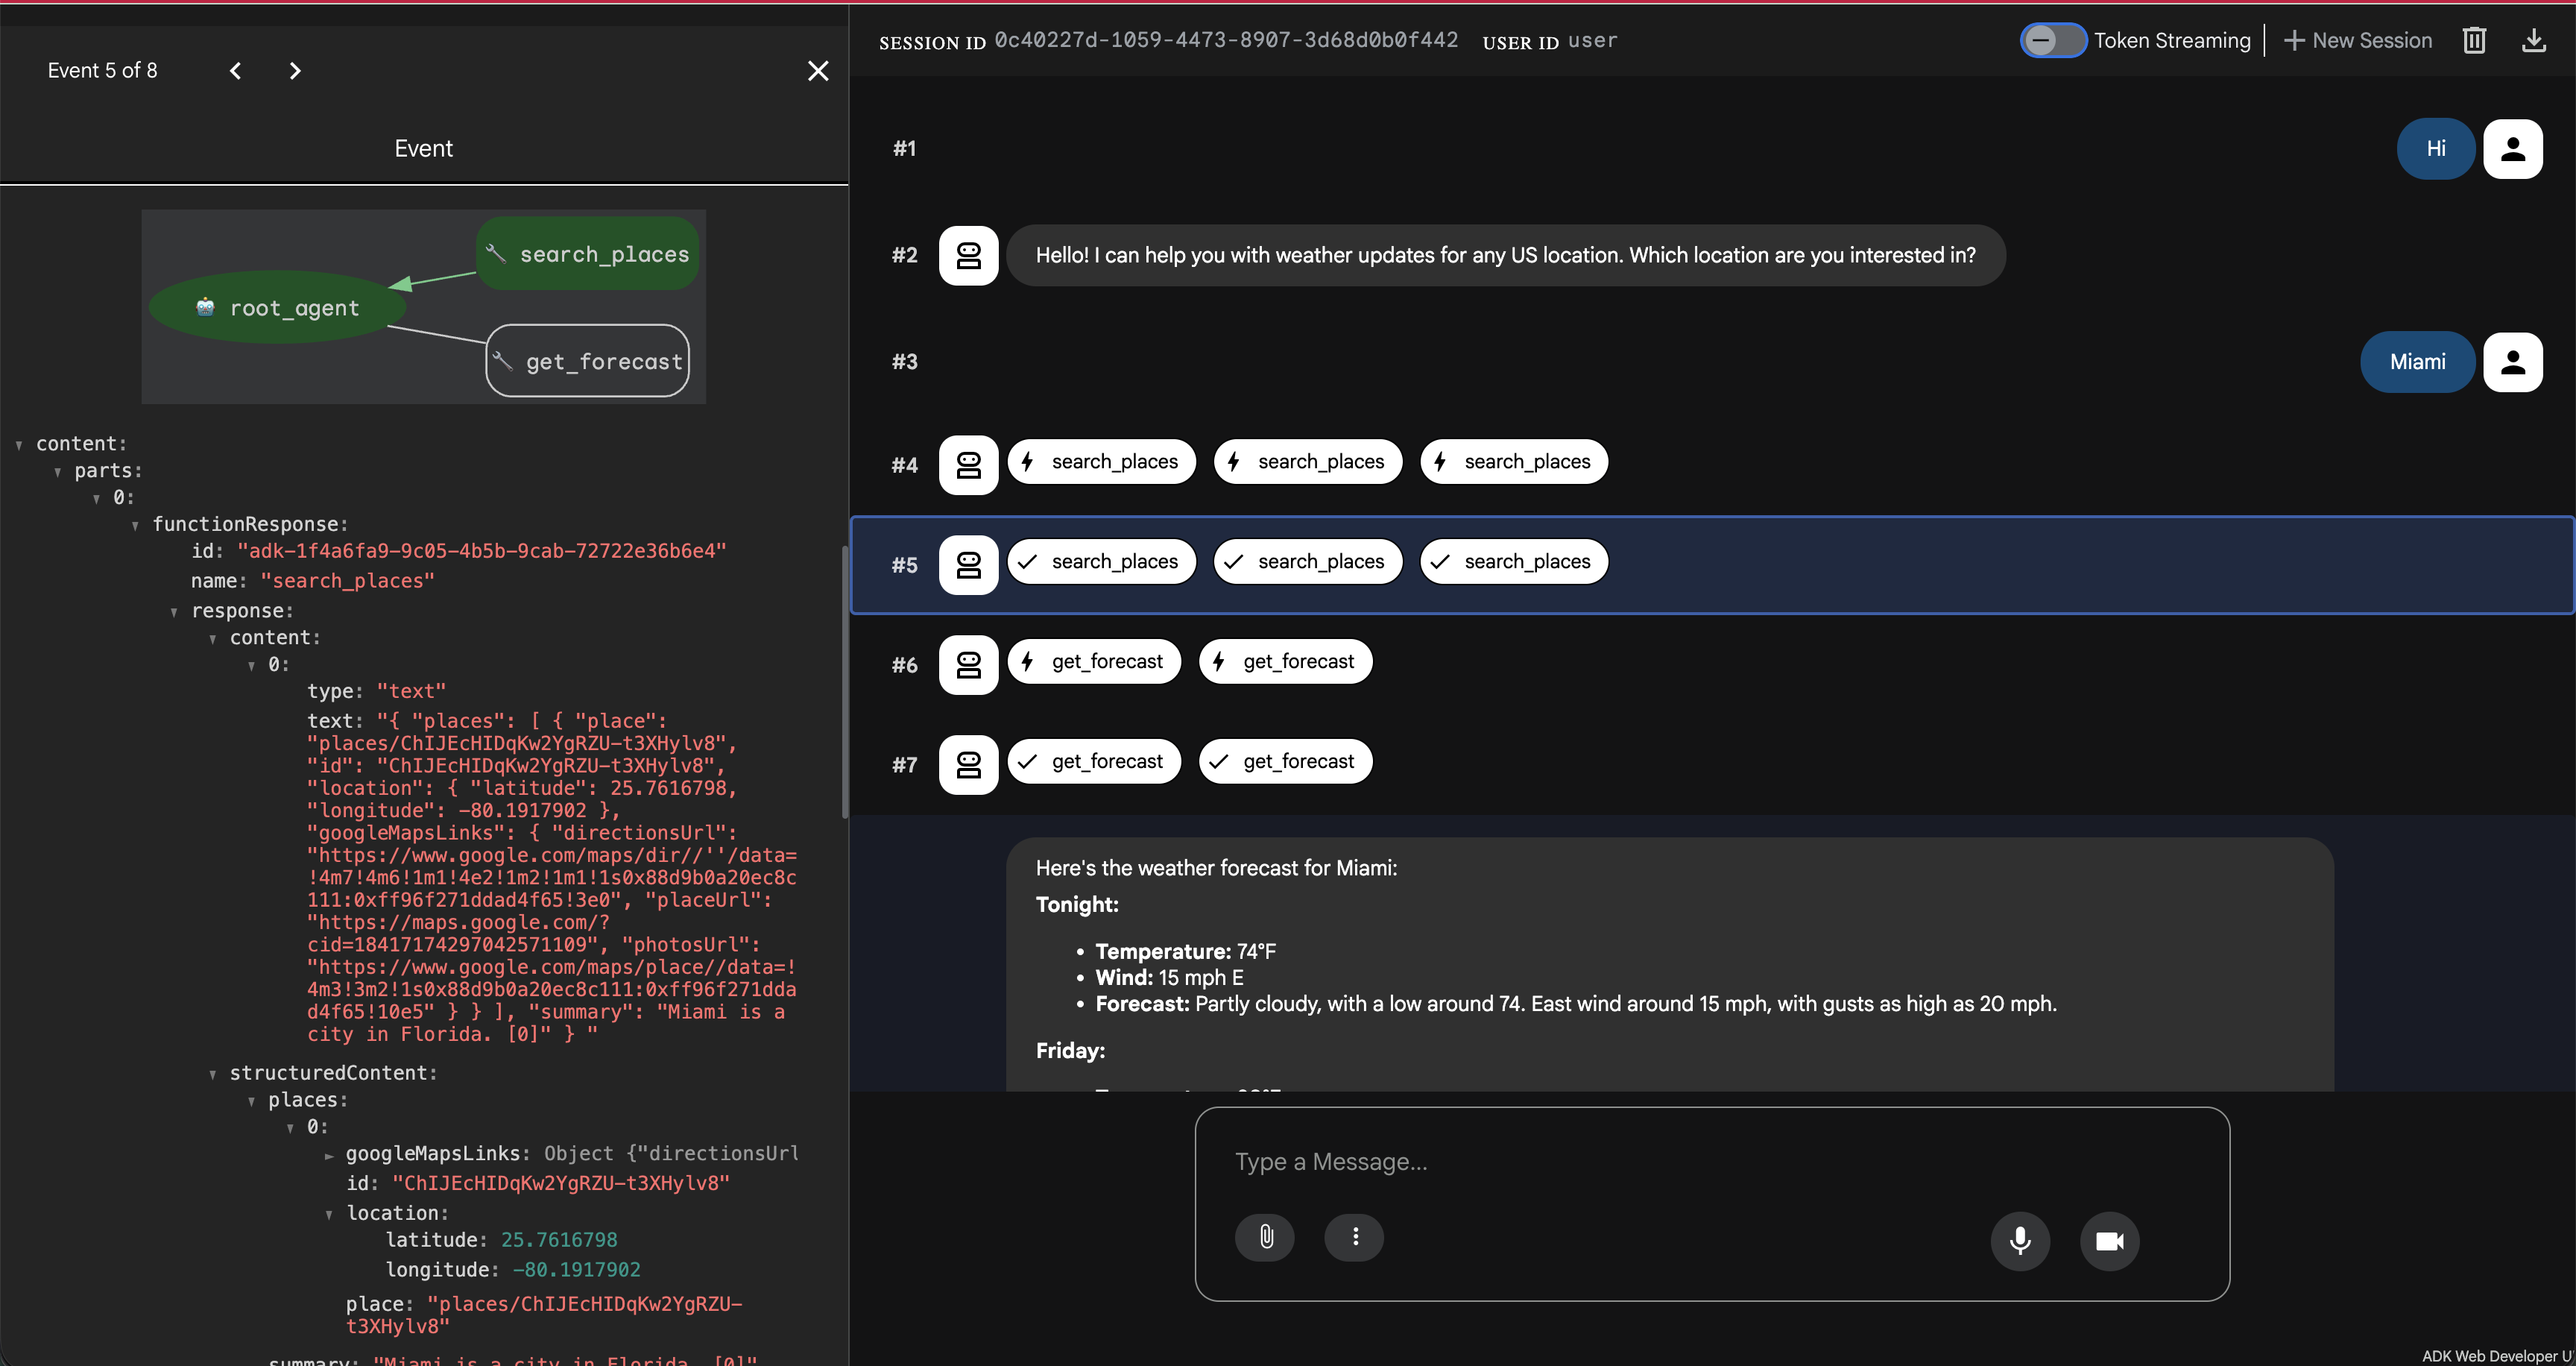2576x1366 pixels.
Task: Select the get_forecast node in the event graph
Action: click(x=588, y=360)
